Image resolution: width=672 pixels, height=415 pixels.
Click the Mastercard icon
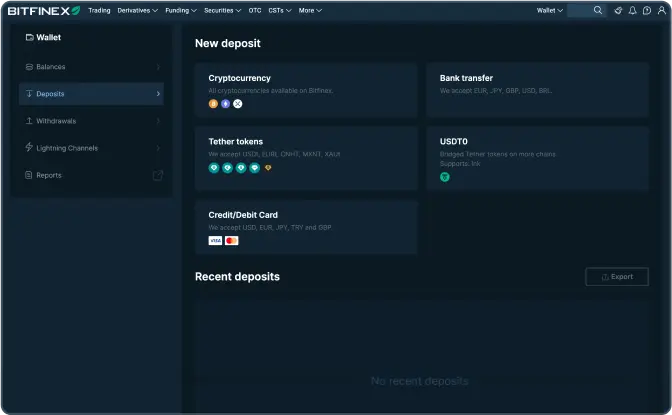(x=231, y=241)
